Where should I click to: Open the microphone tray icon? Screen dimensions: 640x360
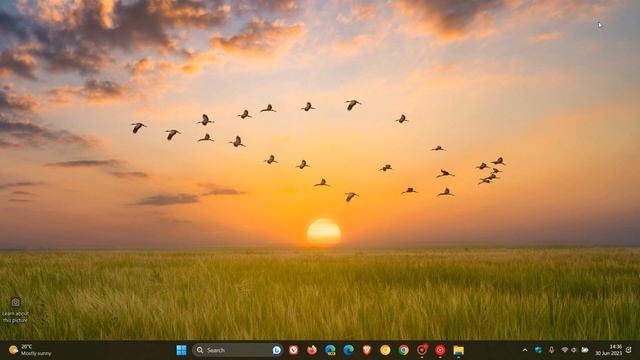551,350
